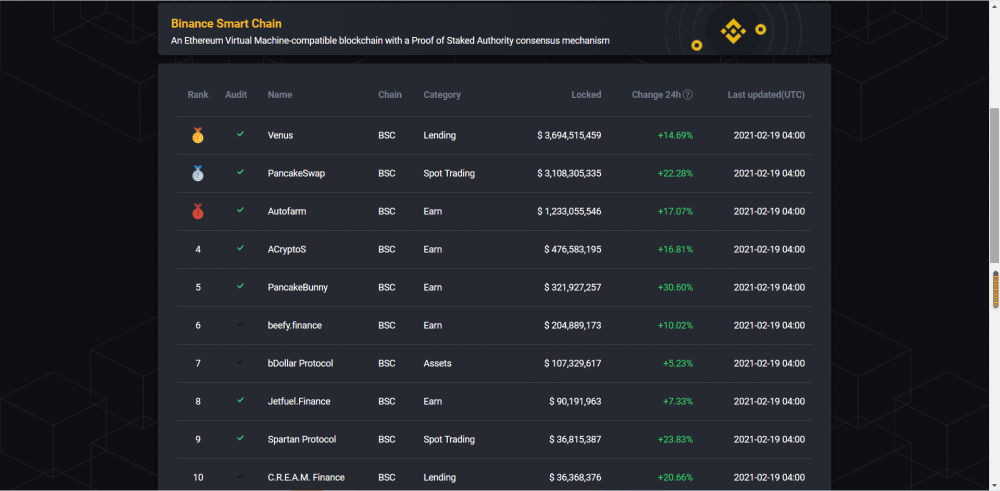Click the Last updated(UTC) column header
This screenshot has width=1000, height=491.
[x=766, y=95]
